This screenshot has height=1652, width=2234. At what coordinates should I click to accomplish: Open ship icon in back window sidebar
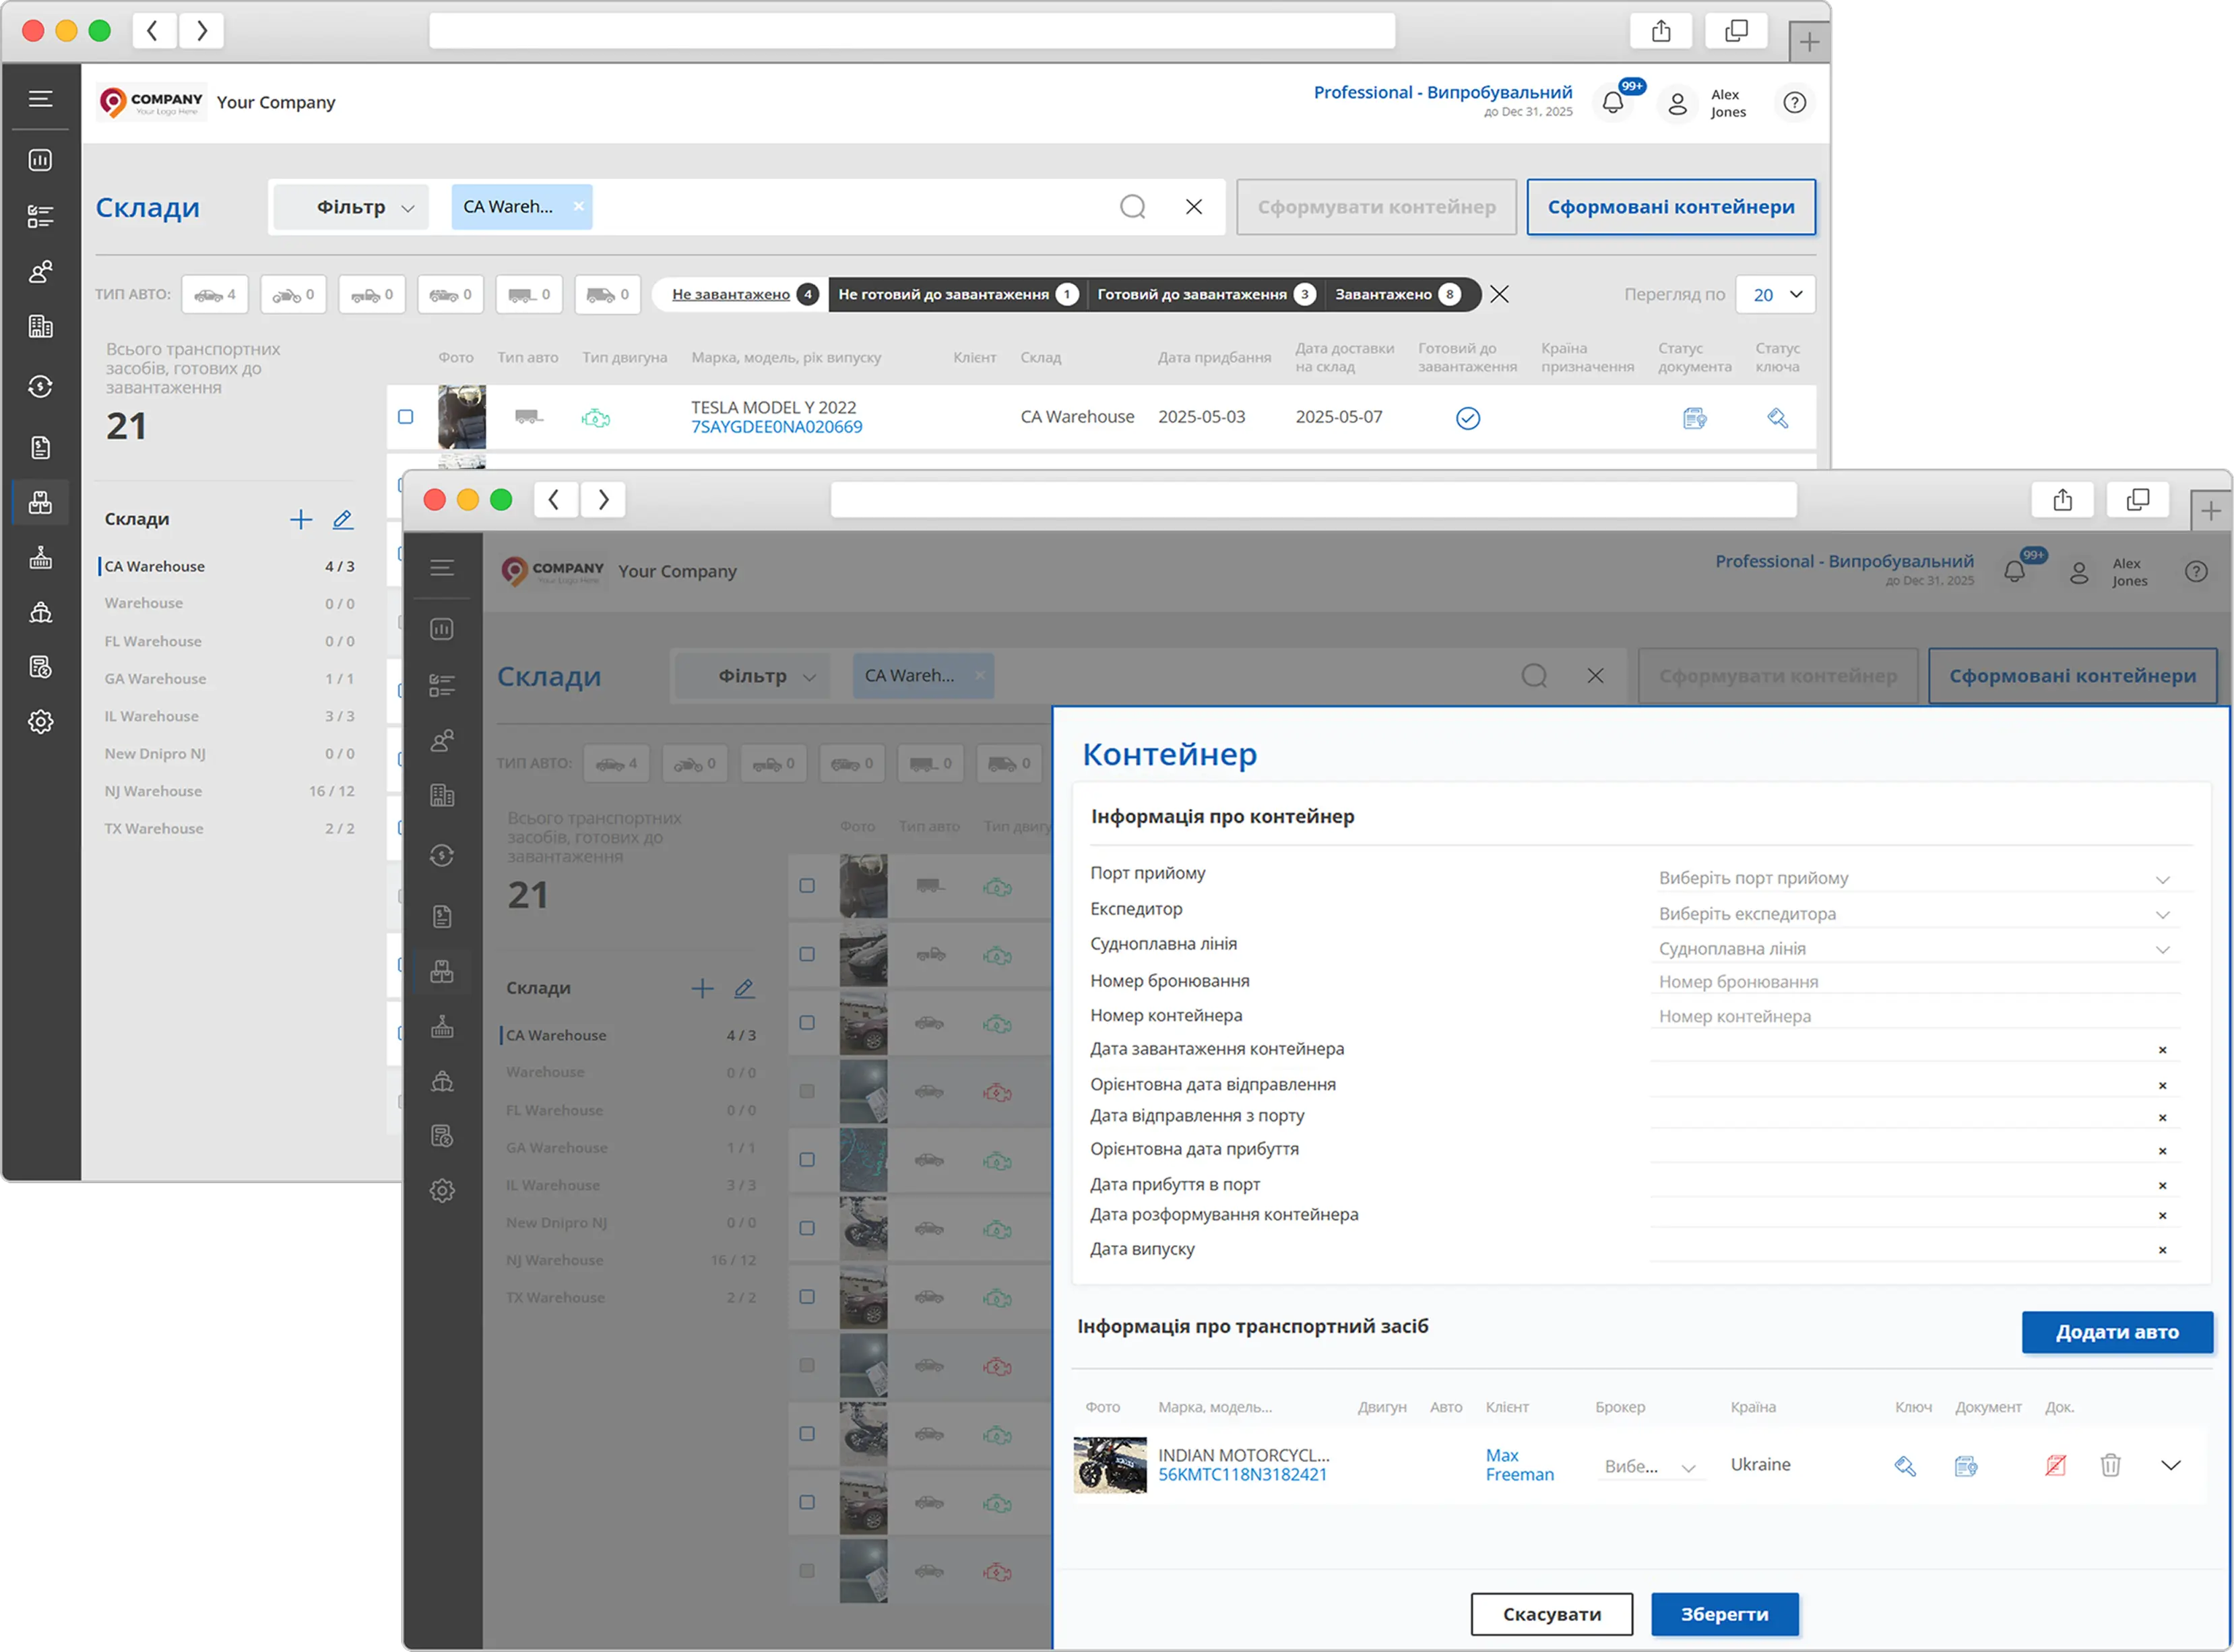[41, 612]
